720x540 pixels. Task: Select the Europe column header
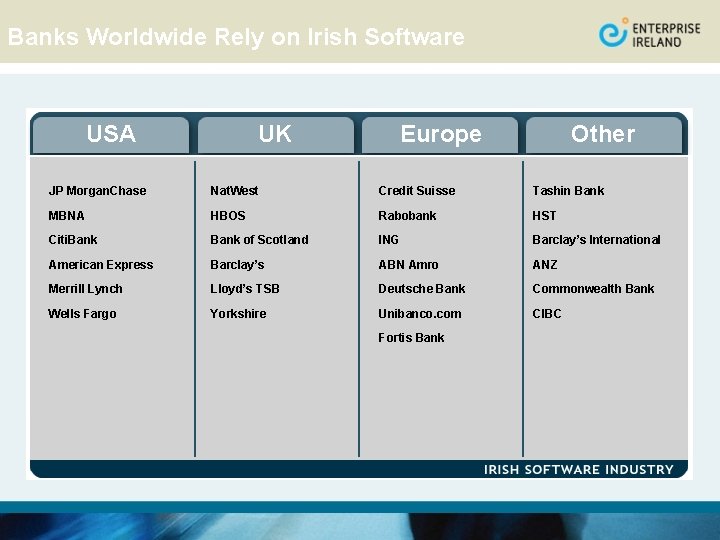coord(440,135)
